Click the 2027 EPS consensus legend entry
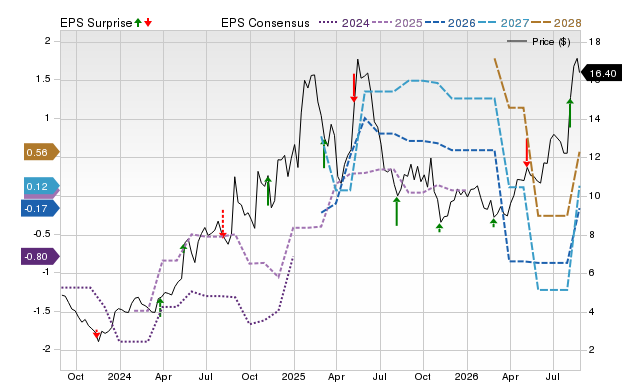Viewport: 640px width, 382px height. [x=503, y=23]
